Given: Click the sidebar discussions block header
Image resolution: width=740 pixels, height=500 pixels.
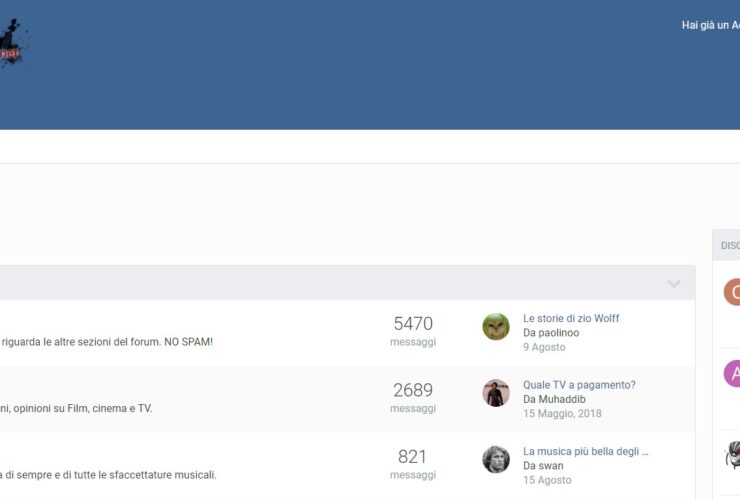Looking at the screenshot, I should [x=729, y=245].
